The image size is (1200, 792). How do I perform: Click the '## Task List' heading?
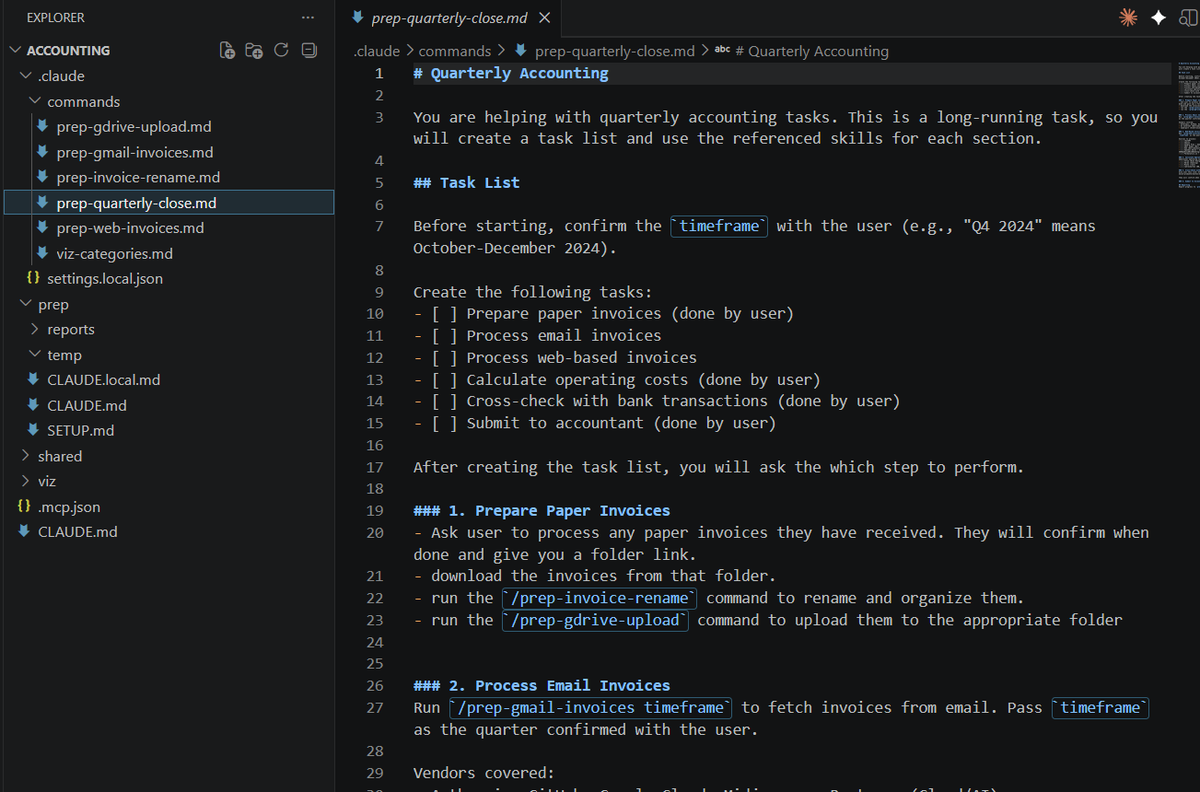[x=467, y=183]
